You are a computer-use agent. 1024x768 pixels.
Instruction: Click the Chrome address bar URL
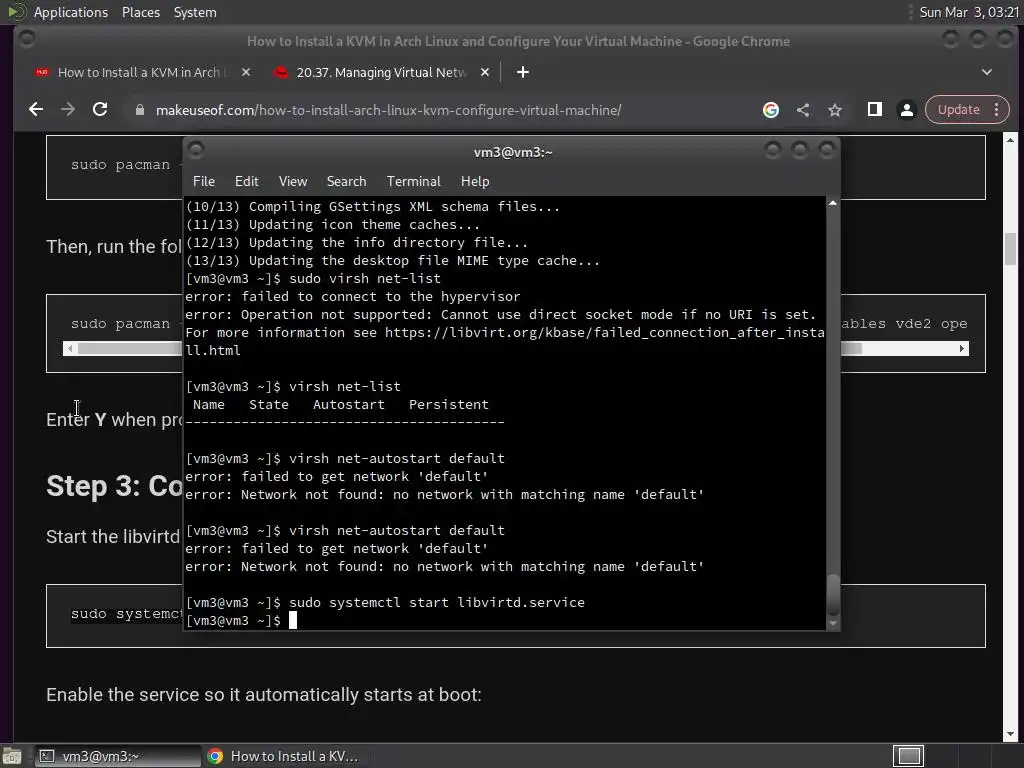click(389, 110)
